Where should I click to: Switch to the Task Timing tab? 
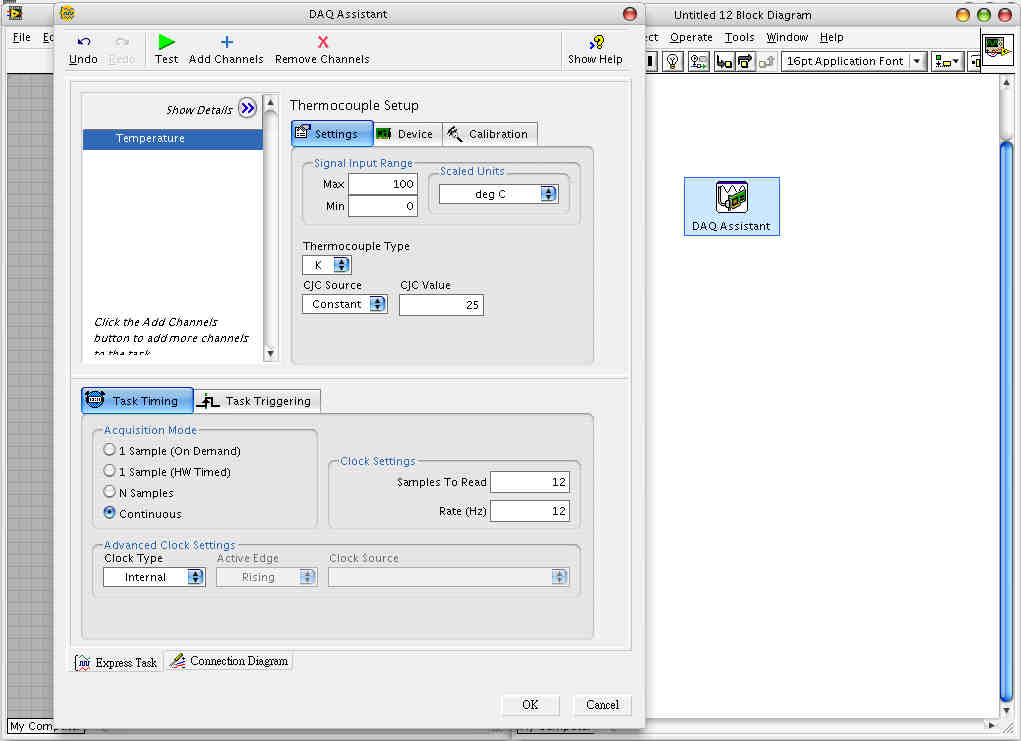[137, 400]
